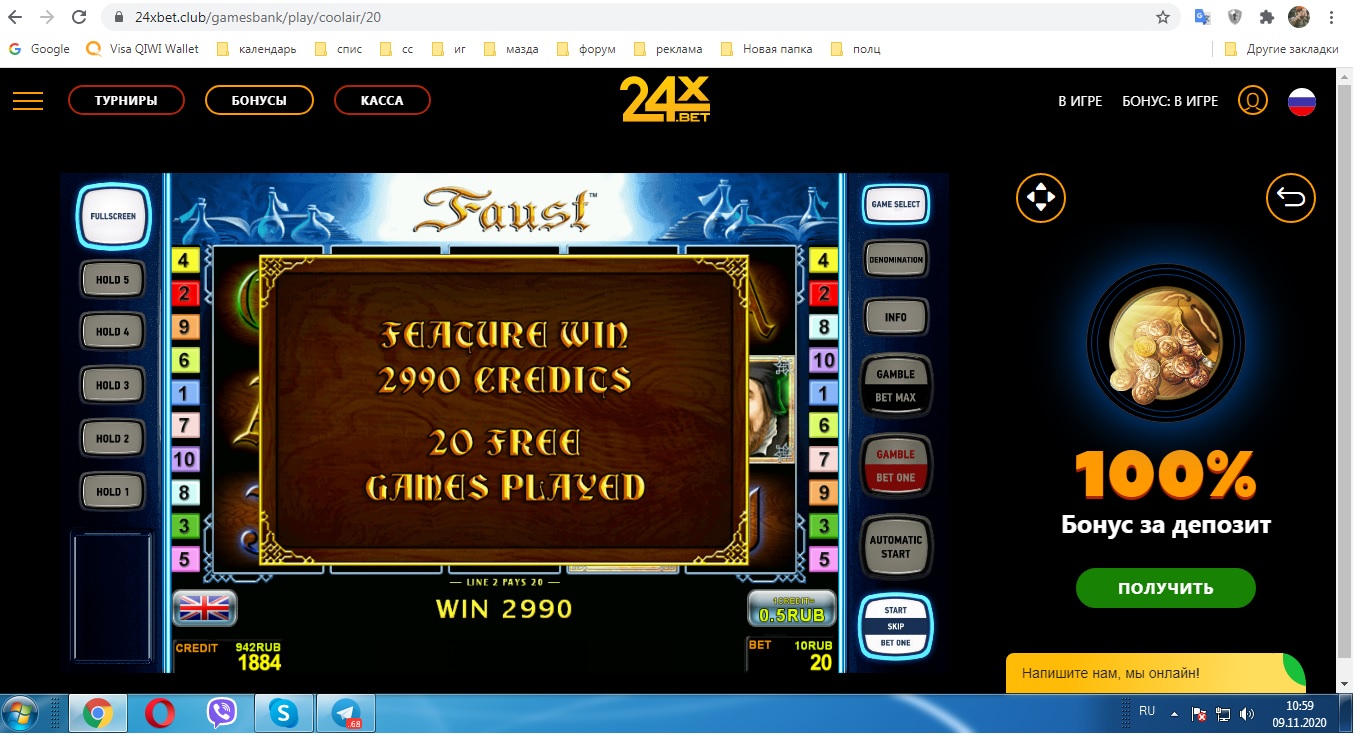Open the Google Translate icon in the address bar
The height and width of the screenshot is (735, 1357).
pyautogui.click(x=1202, y=17)
